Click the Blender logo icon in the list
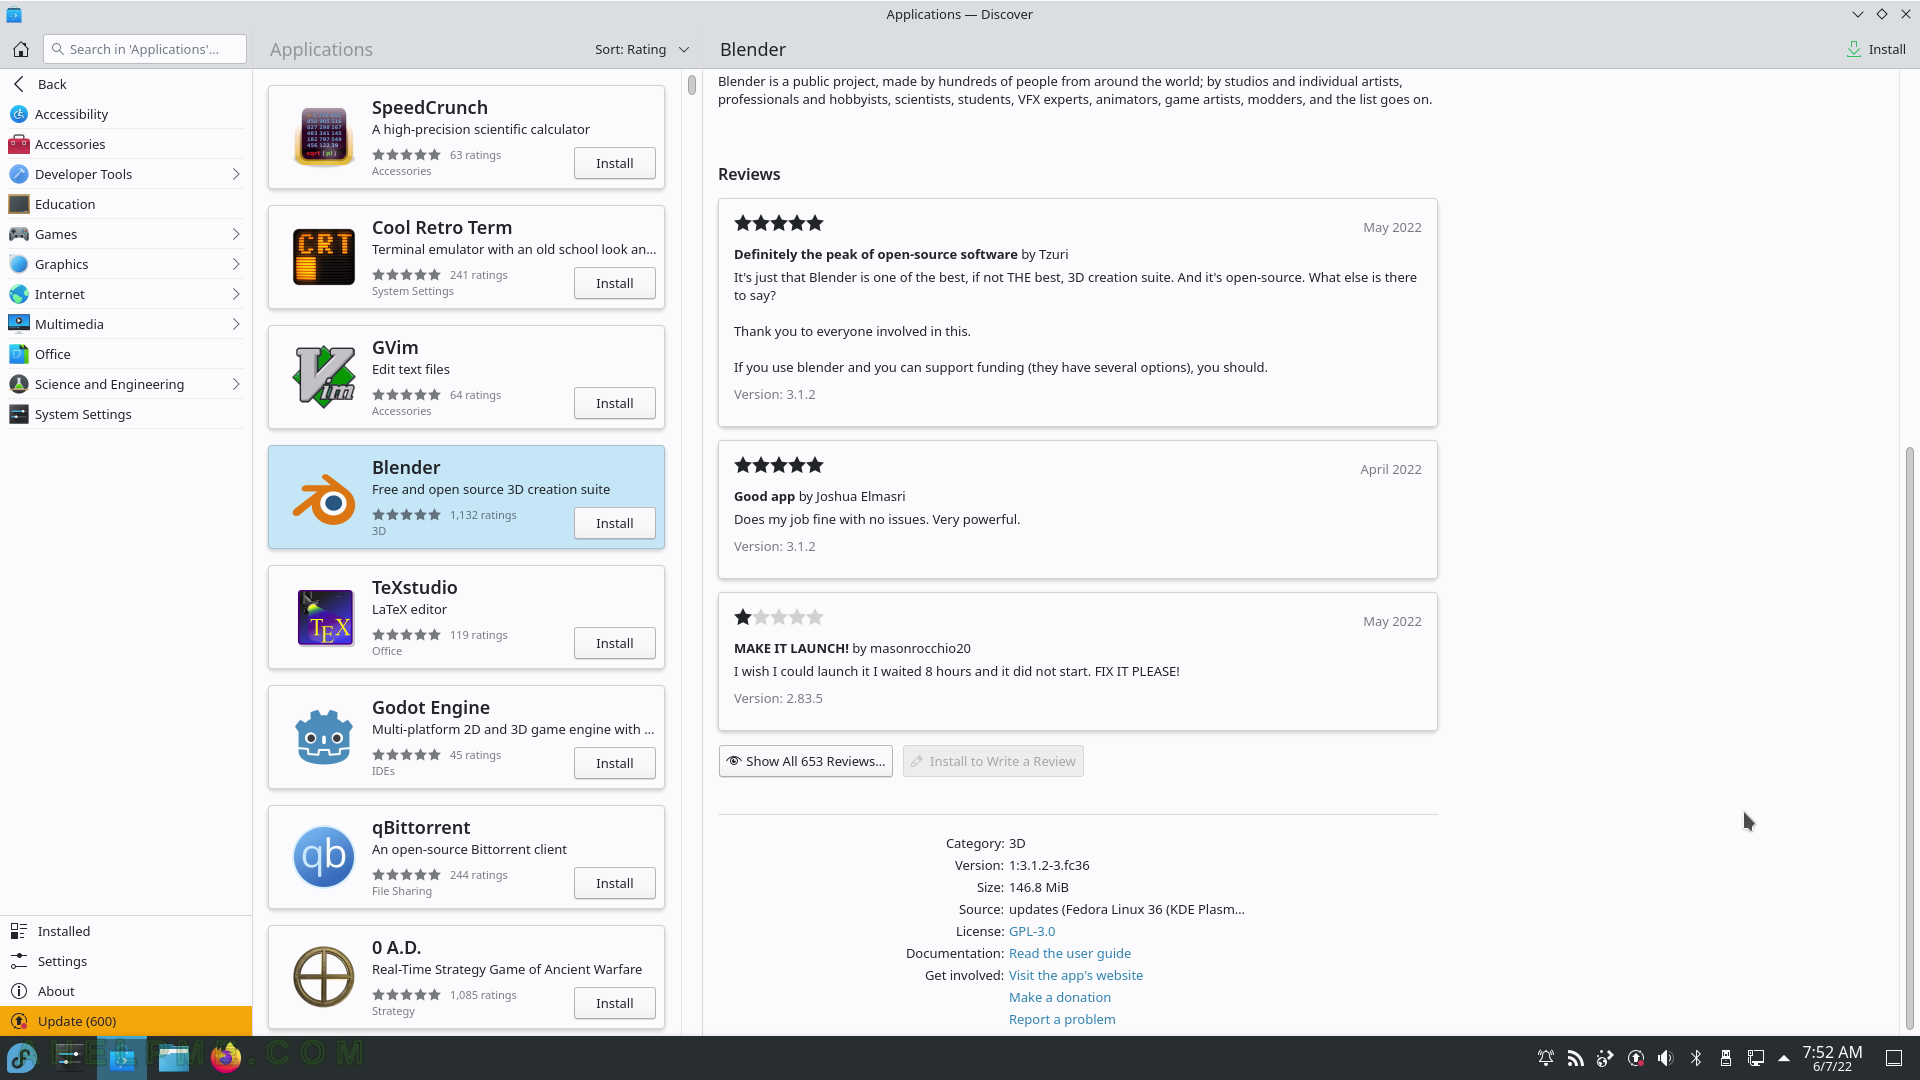Screen dimensions: 1920x1080 (x=324, y=497)
